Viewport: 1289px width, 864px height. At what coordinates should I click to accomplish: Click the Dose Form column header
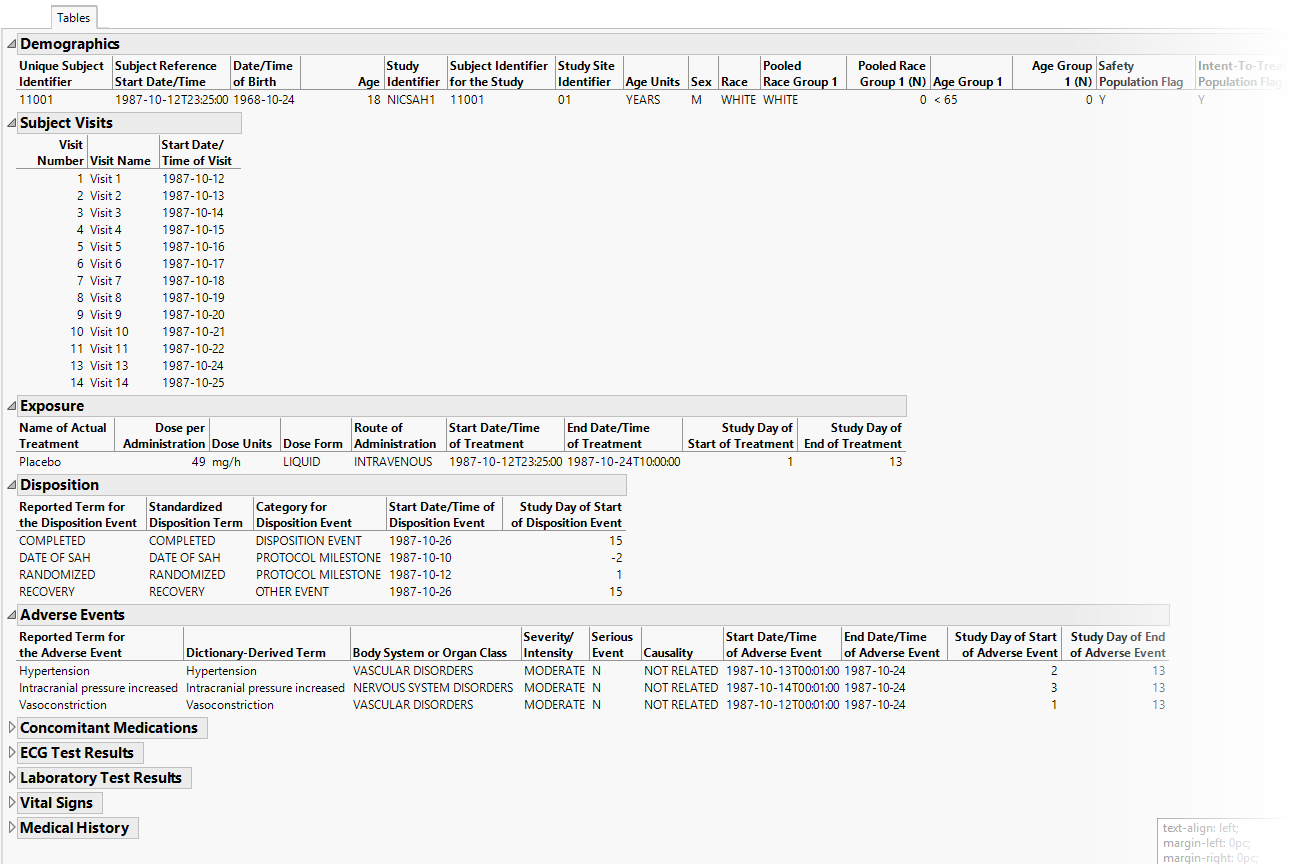(311, 443)
